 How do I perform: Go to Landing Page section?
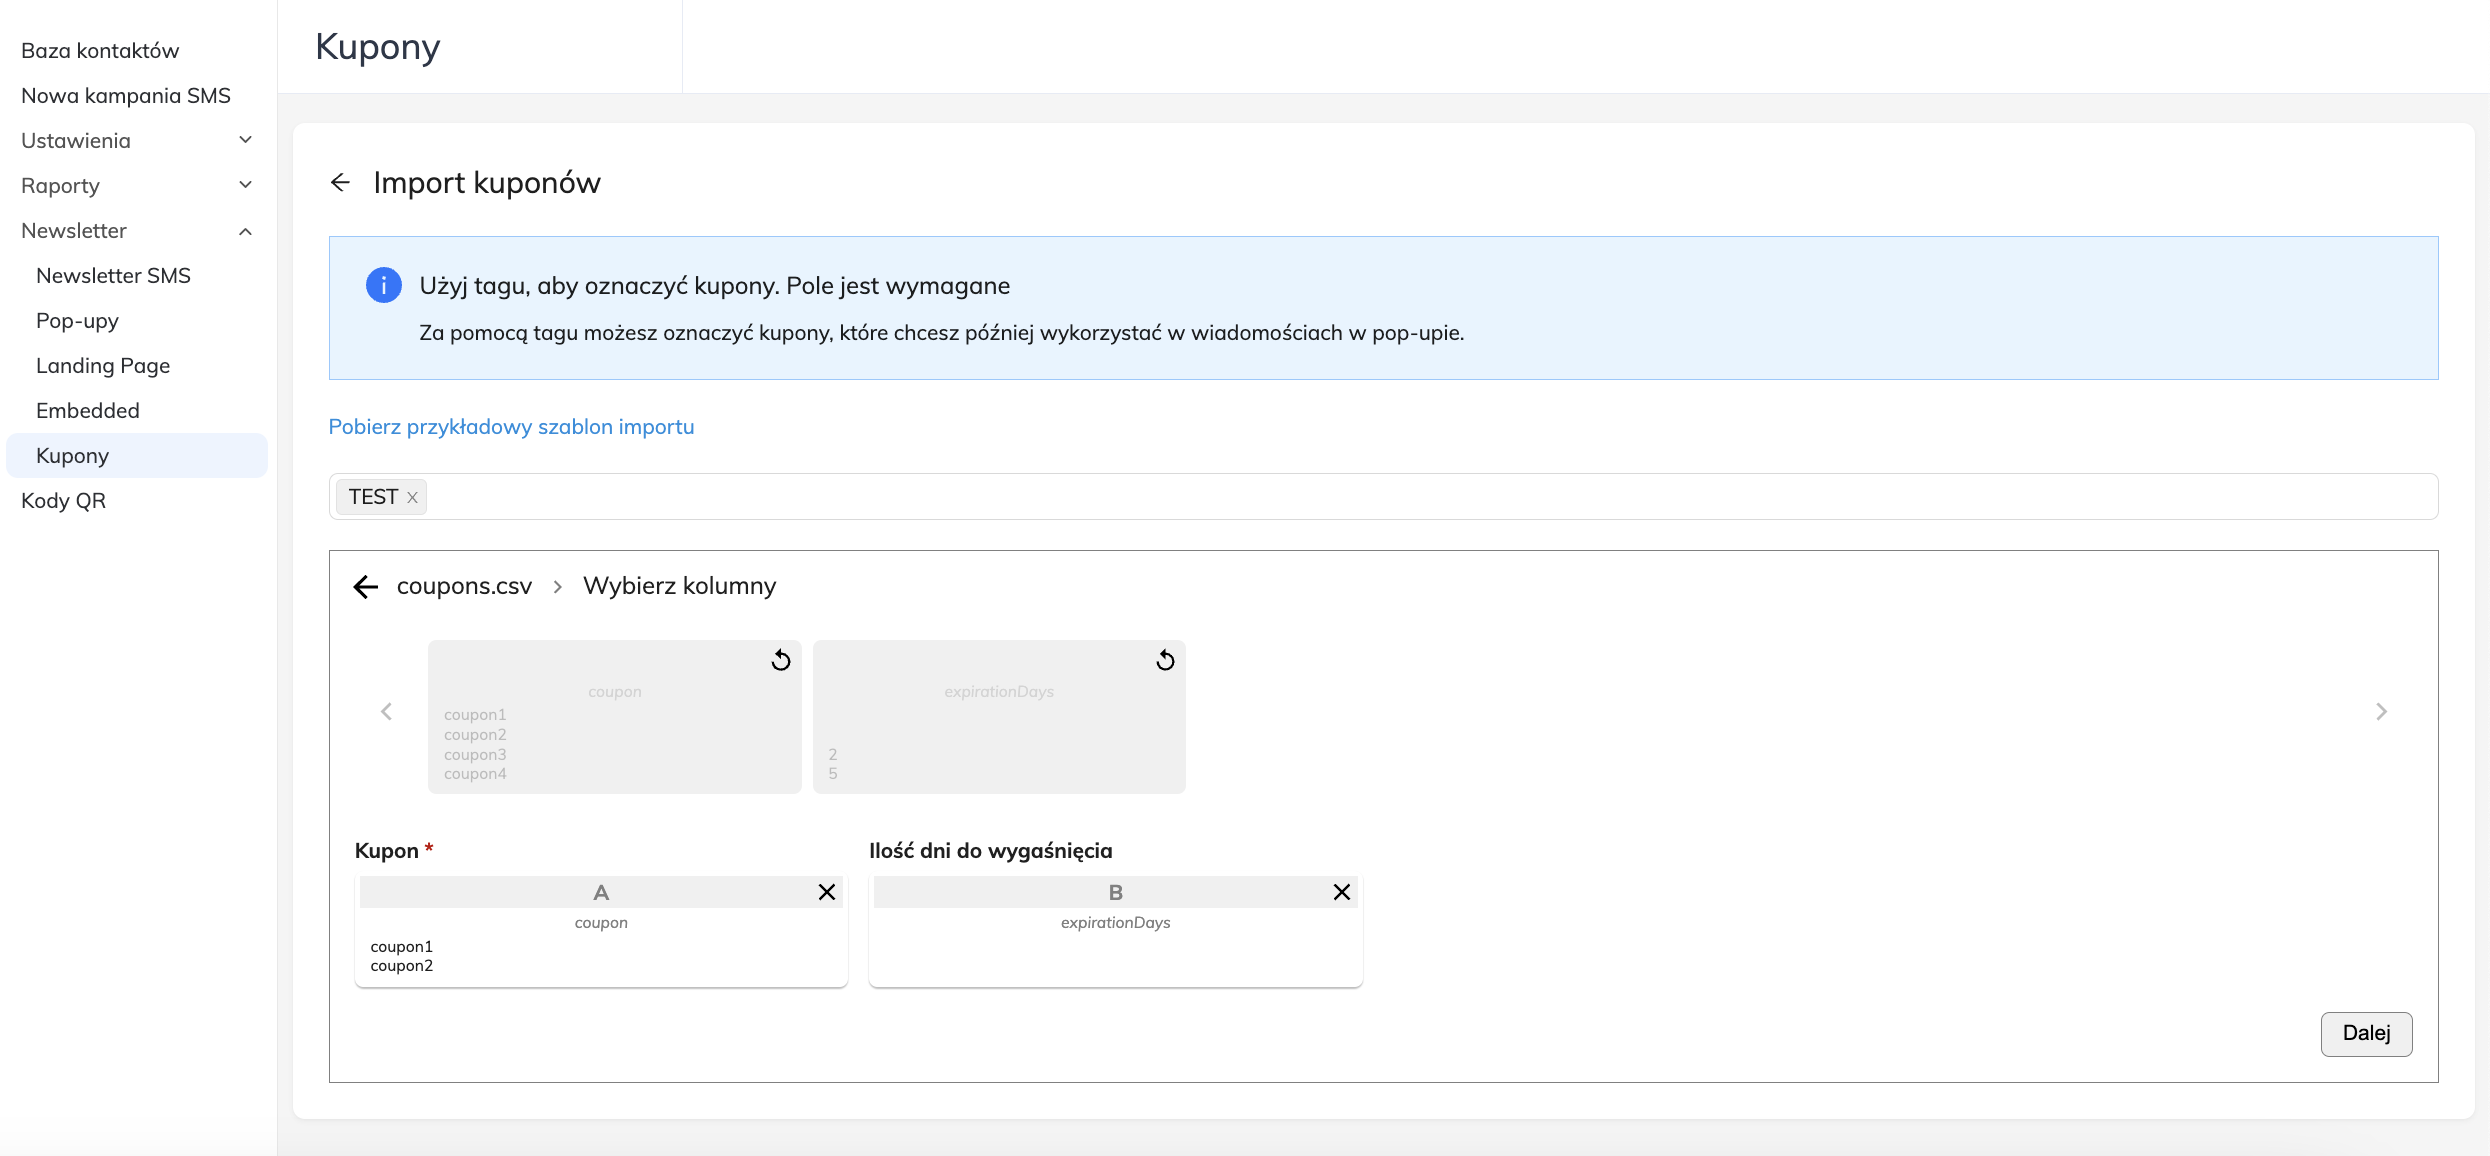point(103,365)
